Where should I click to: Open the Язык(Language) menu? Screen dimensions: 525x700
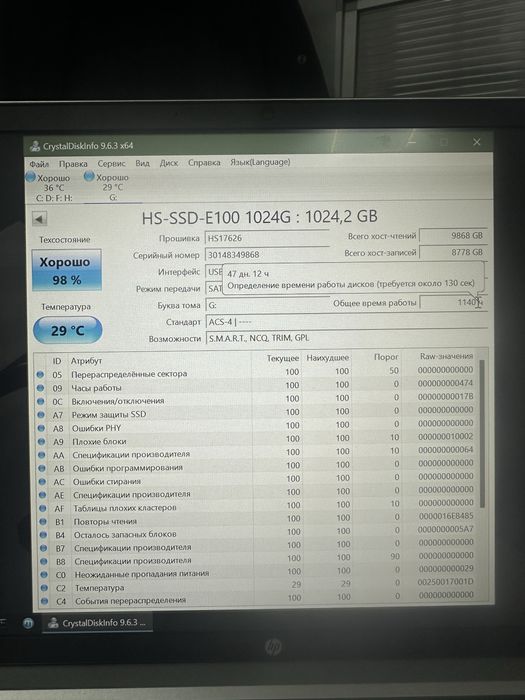click(x=260, y=162)
